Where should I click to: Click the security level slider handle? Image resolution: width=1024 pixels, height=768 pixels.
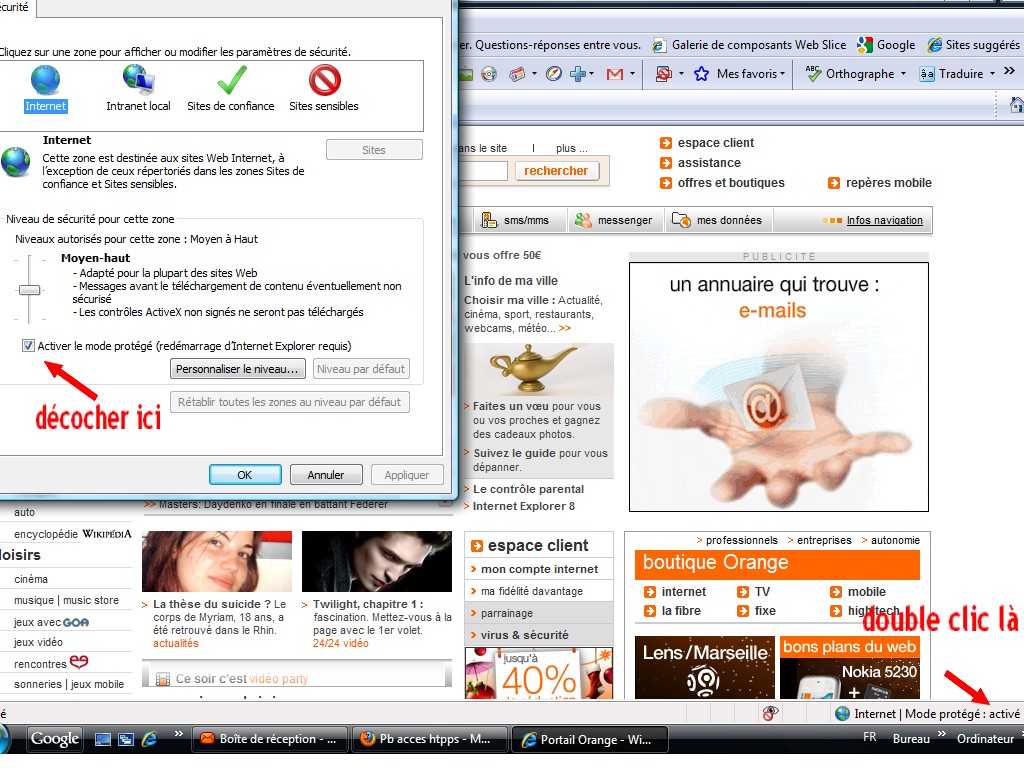tap(30, 290)
